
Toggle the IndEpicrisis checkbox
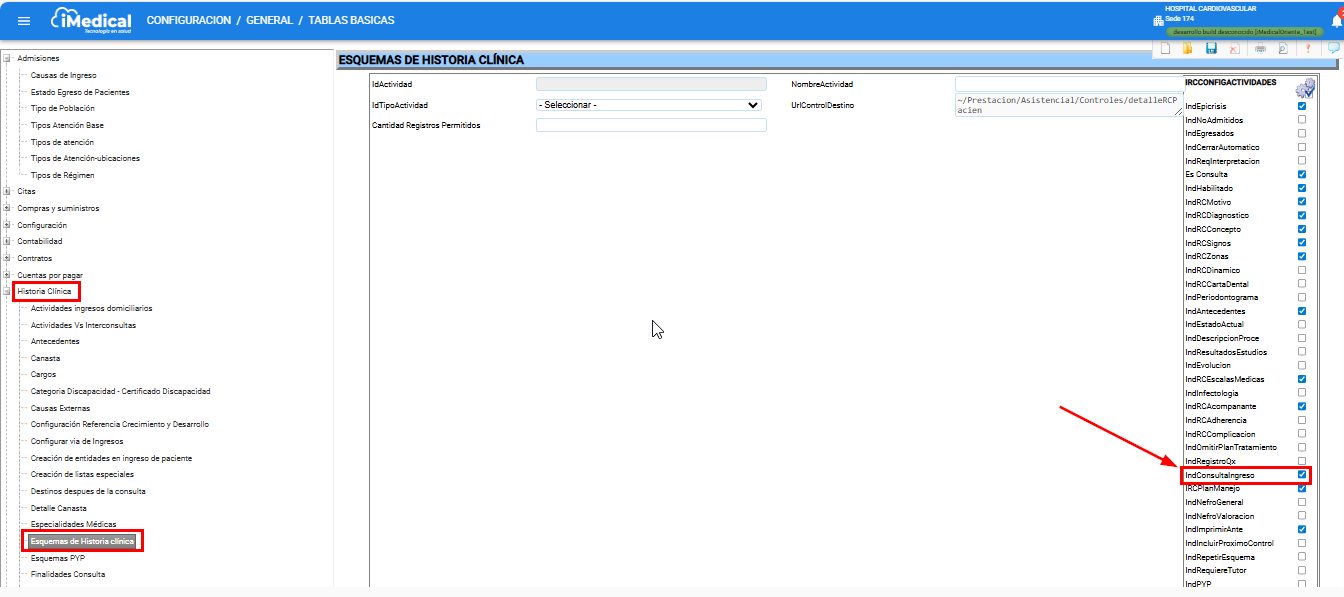pos(1301,106)
